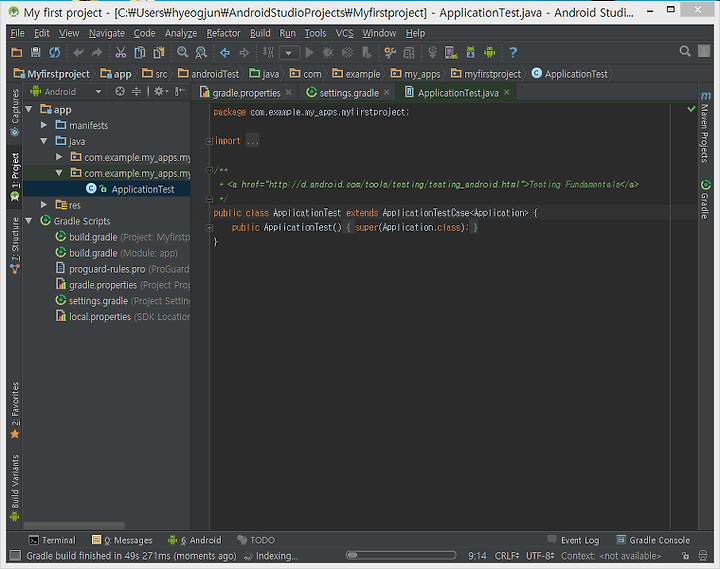Click the Open folder toolbar icon

(x=17, y=52)
